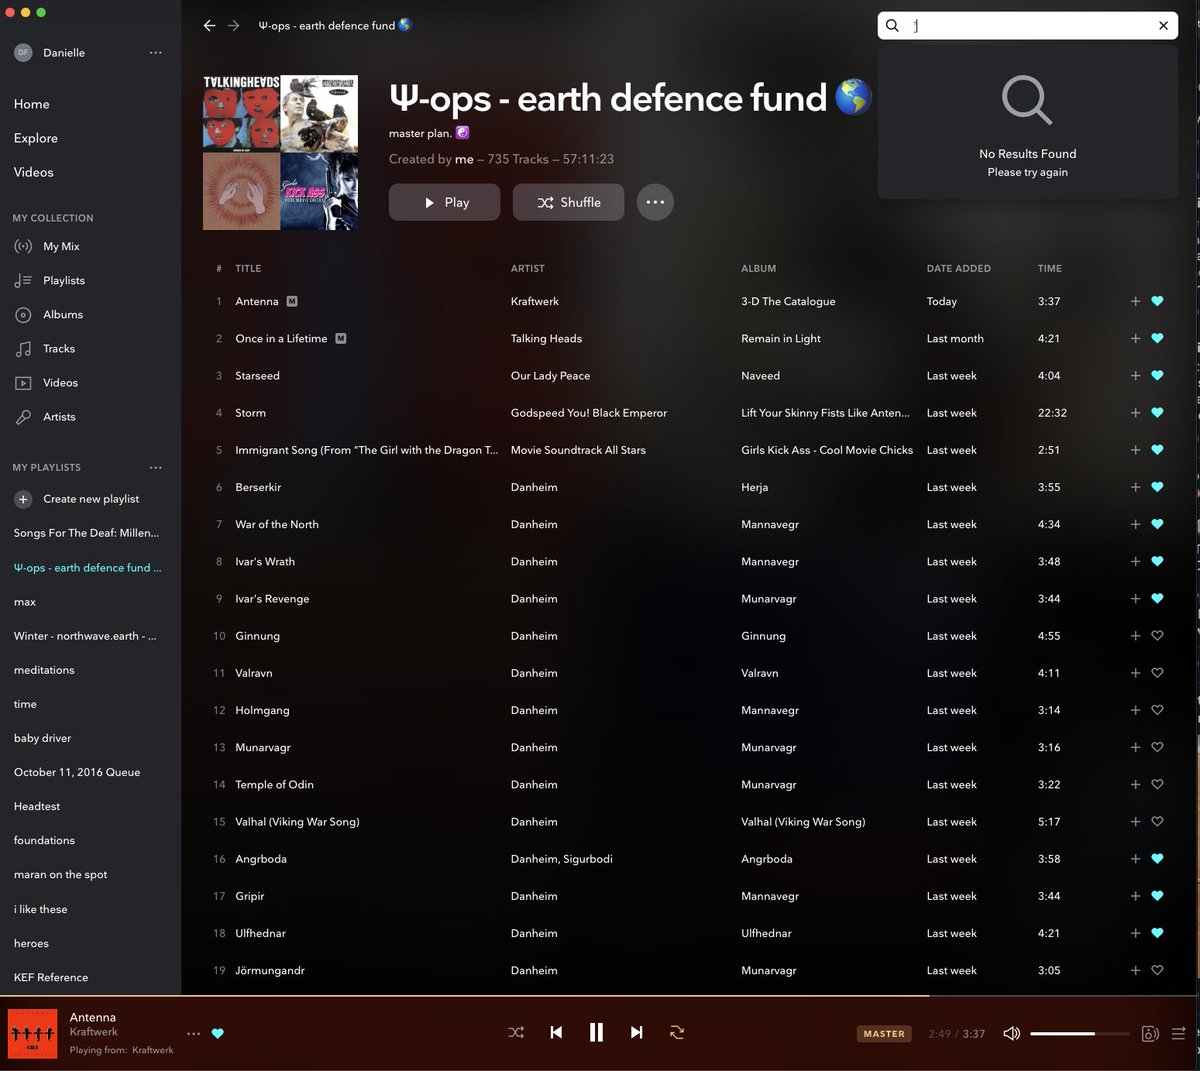Image resolution: width=1200 pixels, height=1071 pixels.
Task: Click the Antenna now playing album art
Action: (x=31, y=1034)
